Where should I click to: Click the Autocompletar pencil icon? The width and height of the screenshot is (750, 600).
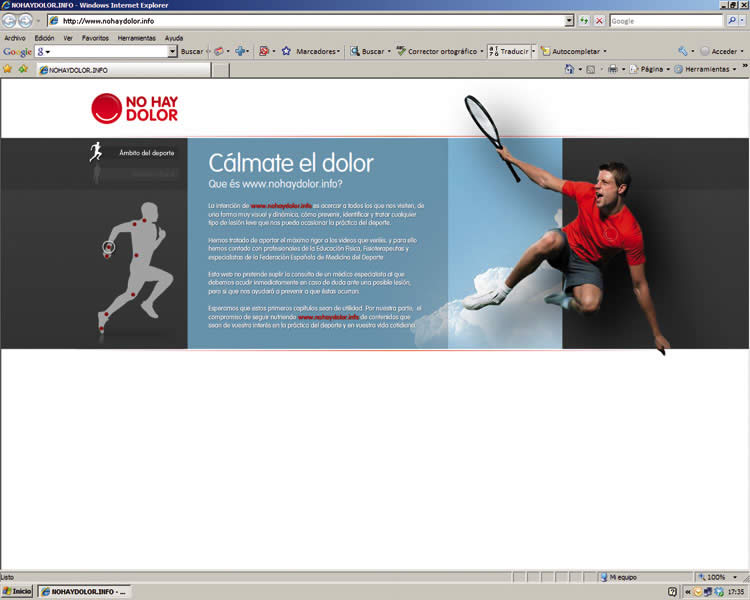pos(545,51)
